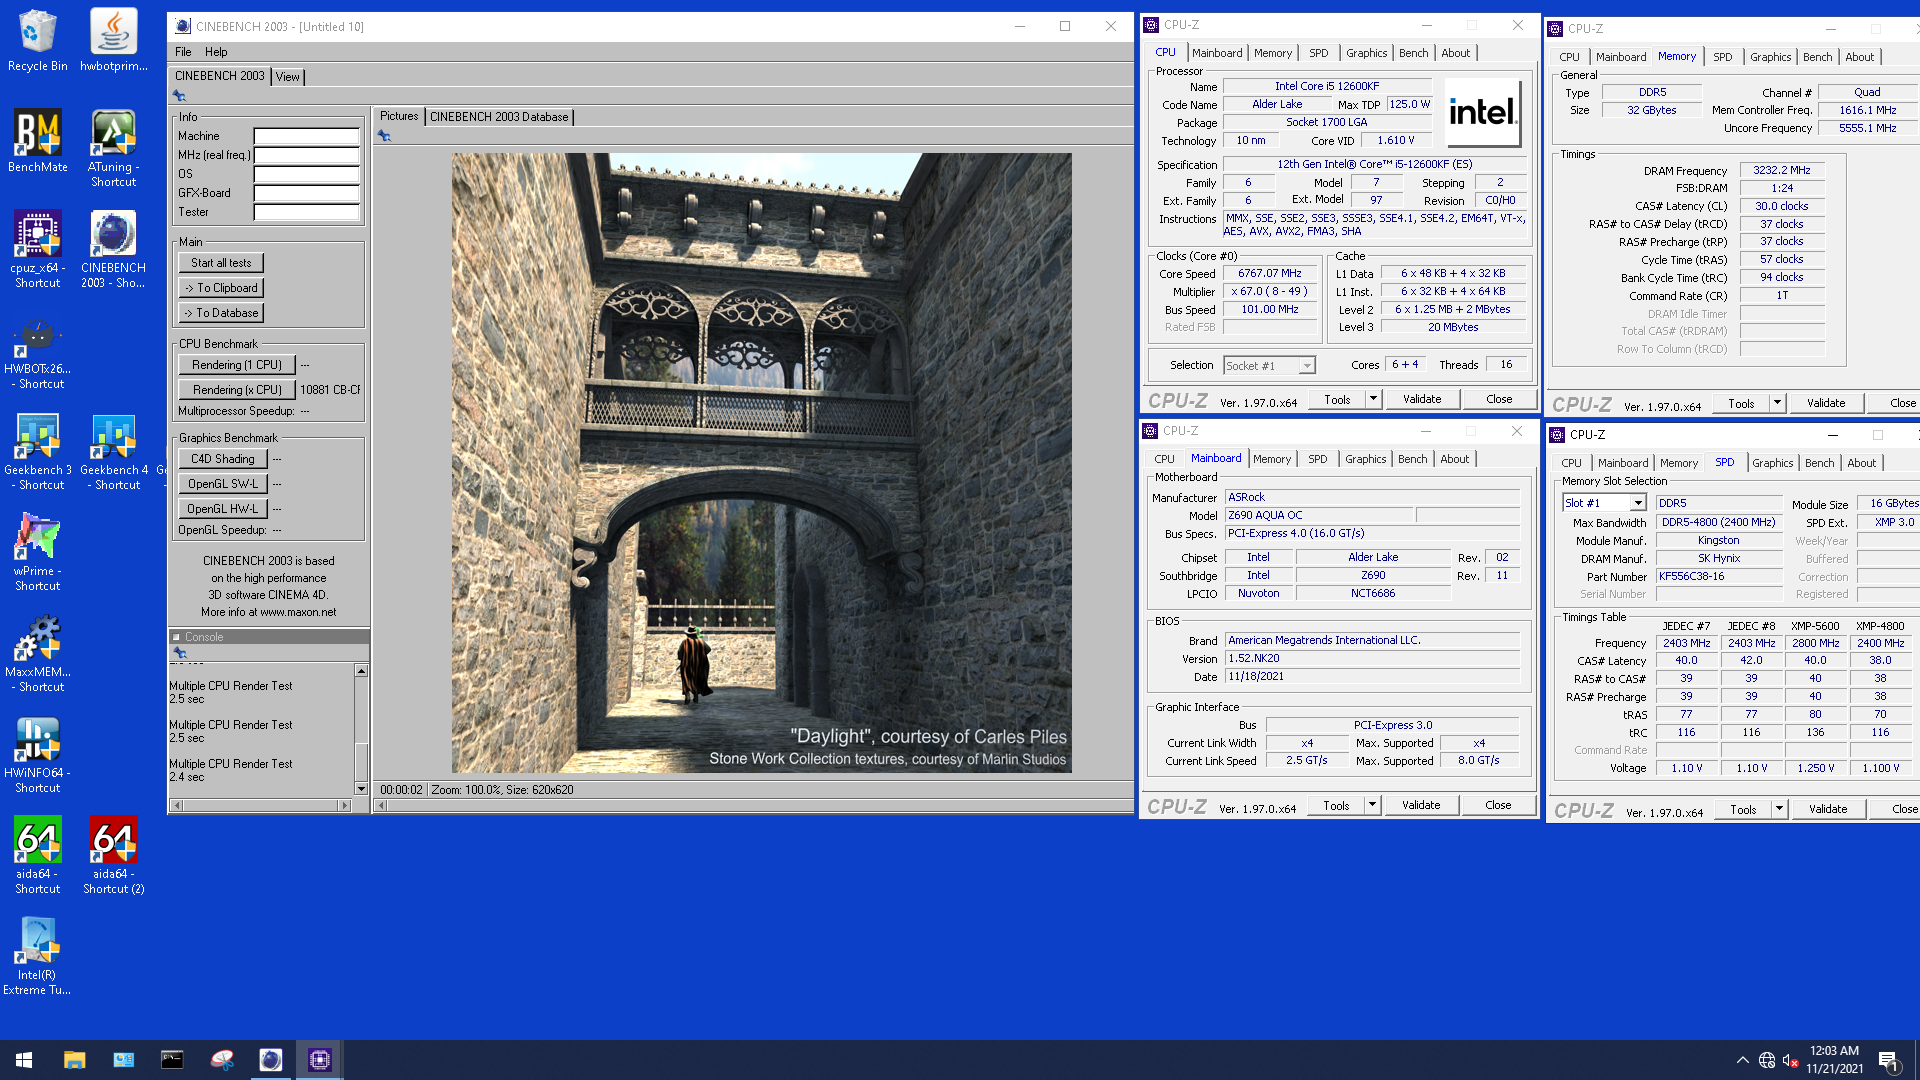Start OpenGL SW-L test
The width and height of the screenshot is (1920, 1080).
point(223,484)
